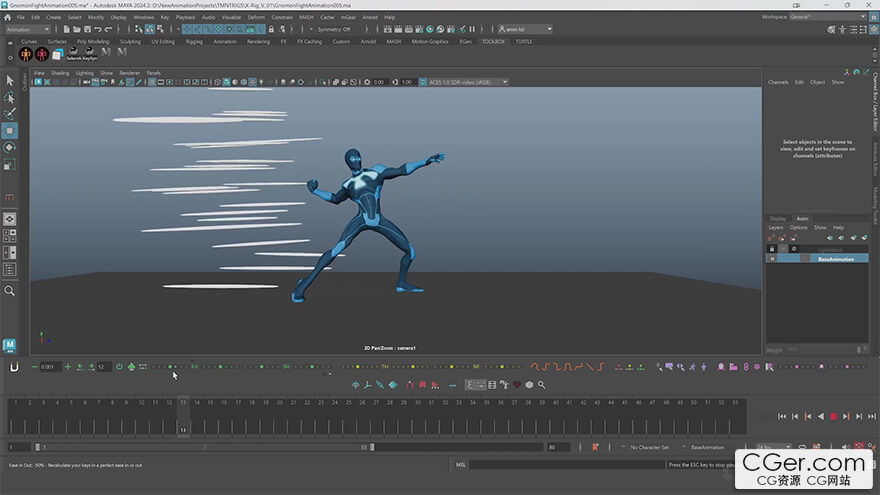The height and width of the screenshot is (495, 880).
Task: Open the Deform menu
Action: pos(257,17)
